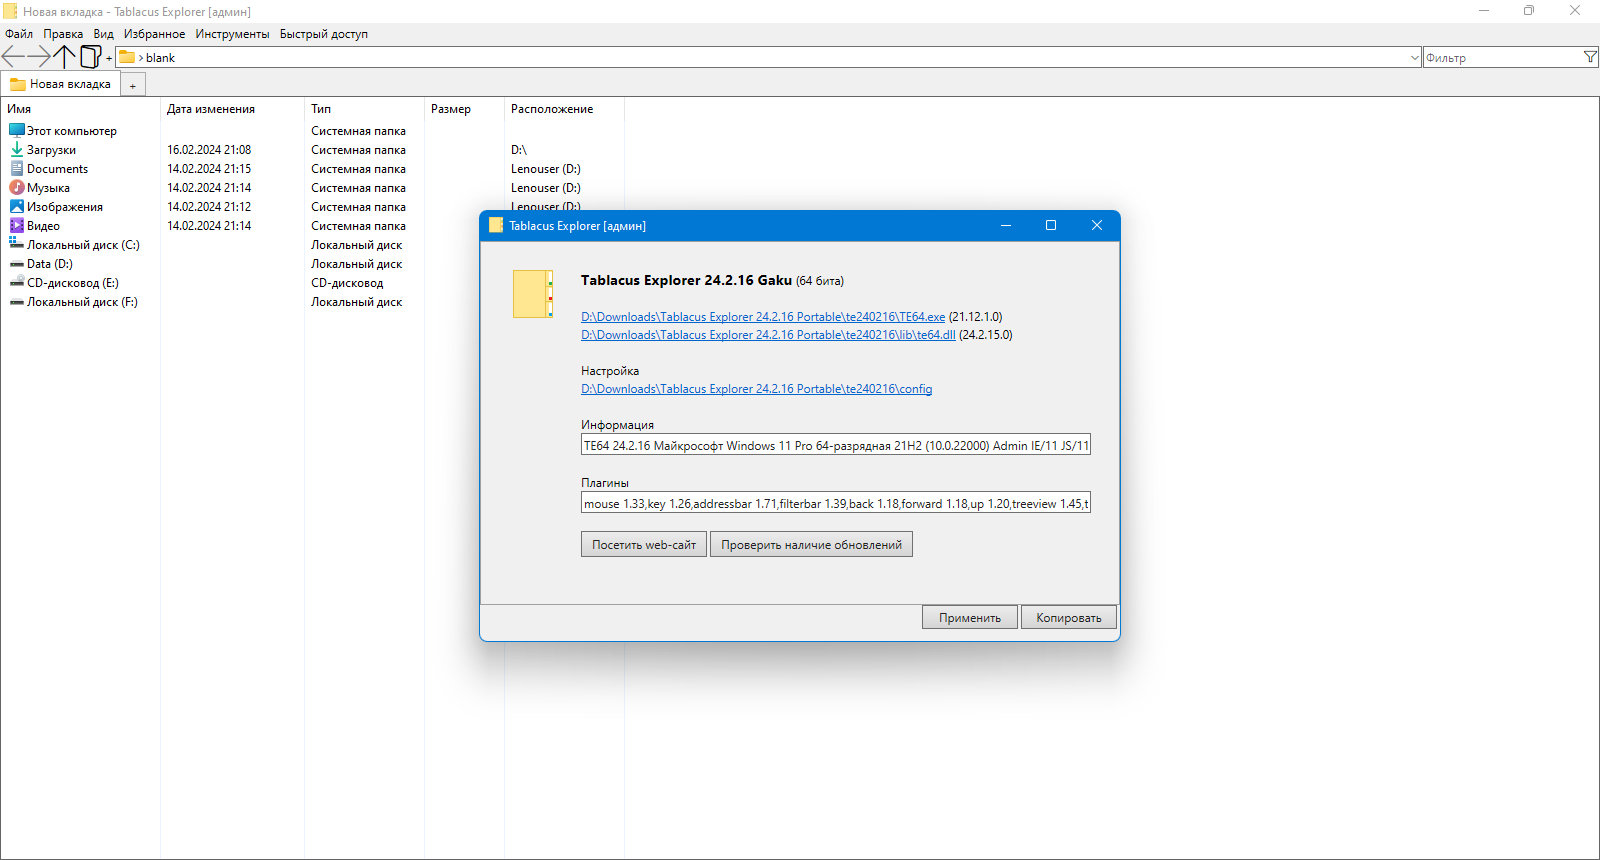The width and height of the screenshot is (1600, 860).
Task: Click the blank address bar path
Action: pos(160,58)
